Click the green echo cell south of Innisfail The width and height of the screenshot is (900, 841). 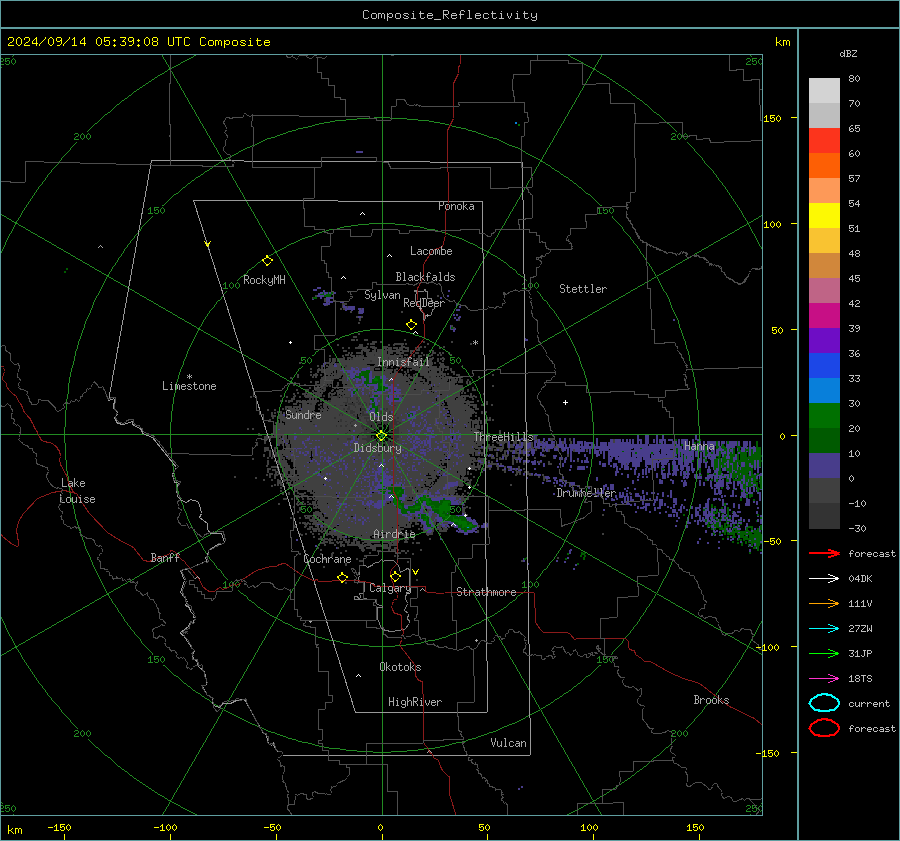click(372, 379)
